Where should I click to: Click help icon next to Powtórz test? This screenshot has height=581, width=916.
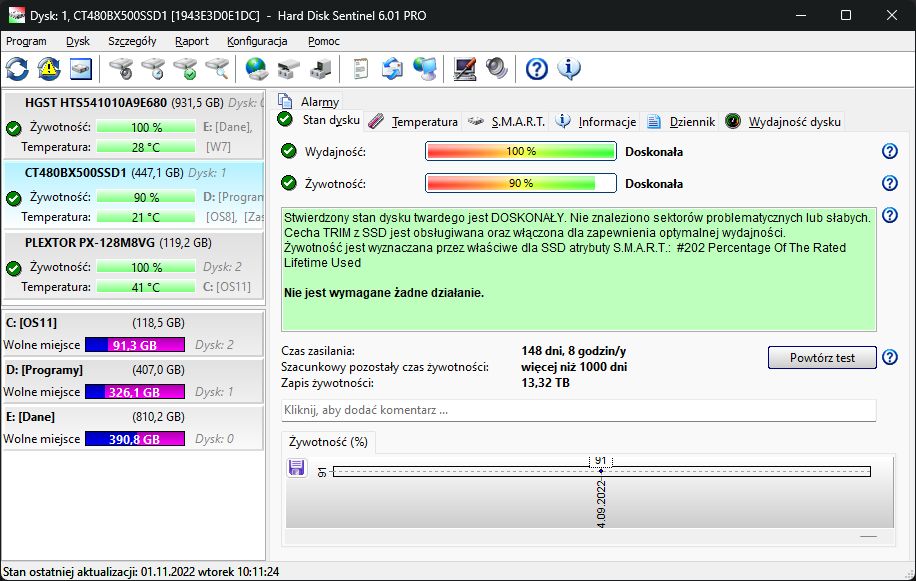pyautogui.click(x=889, y=358)
